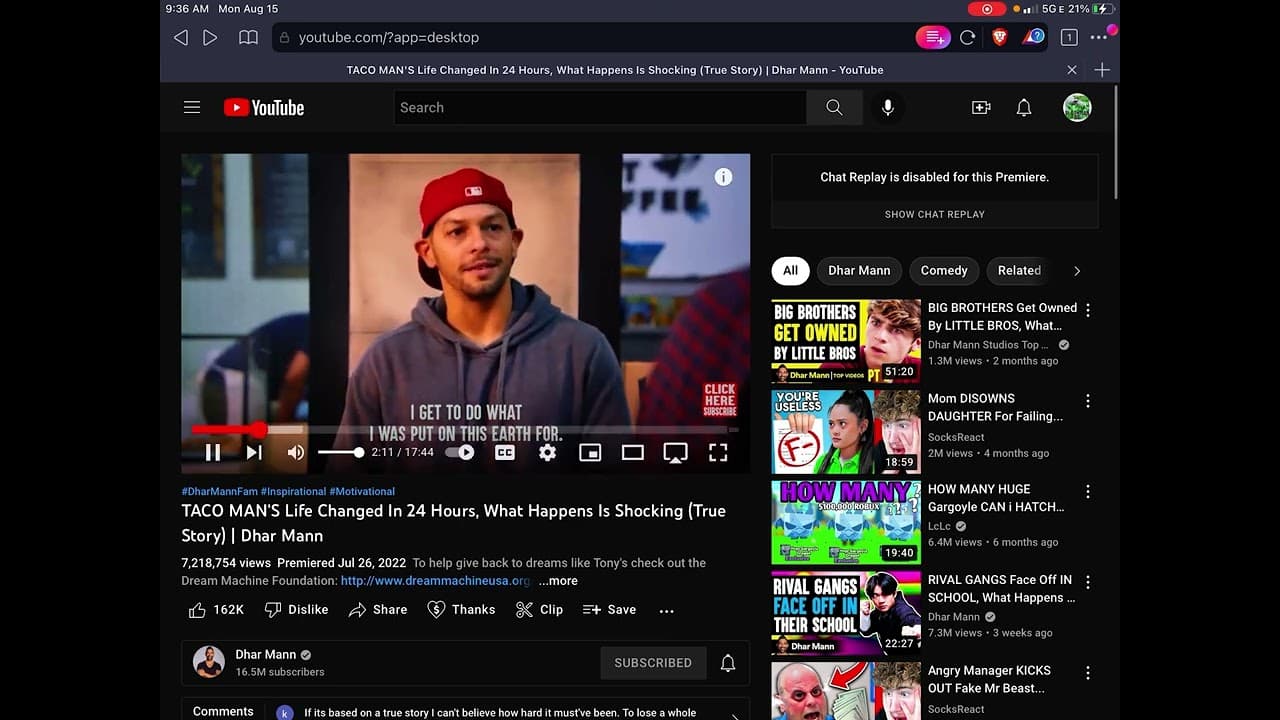Open the Dhar Mann channel name link
This screenshot has height=720, width=1280.
(x=265, y=655)
